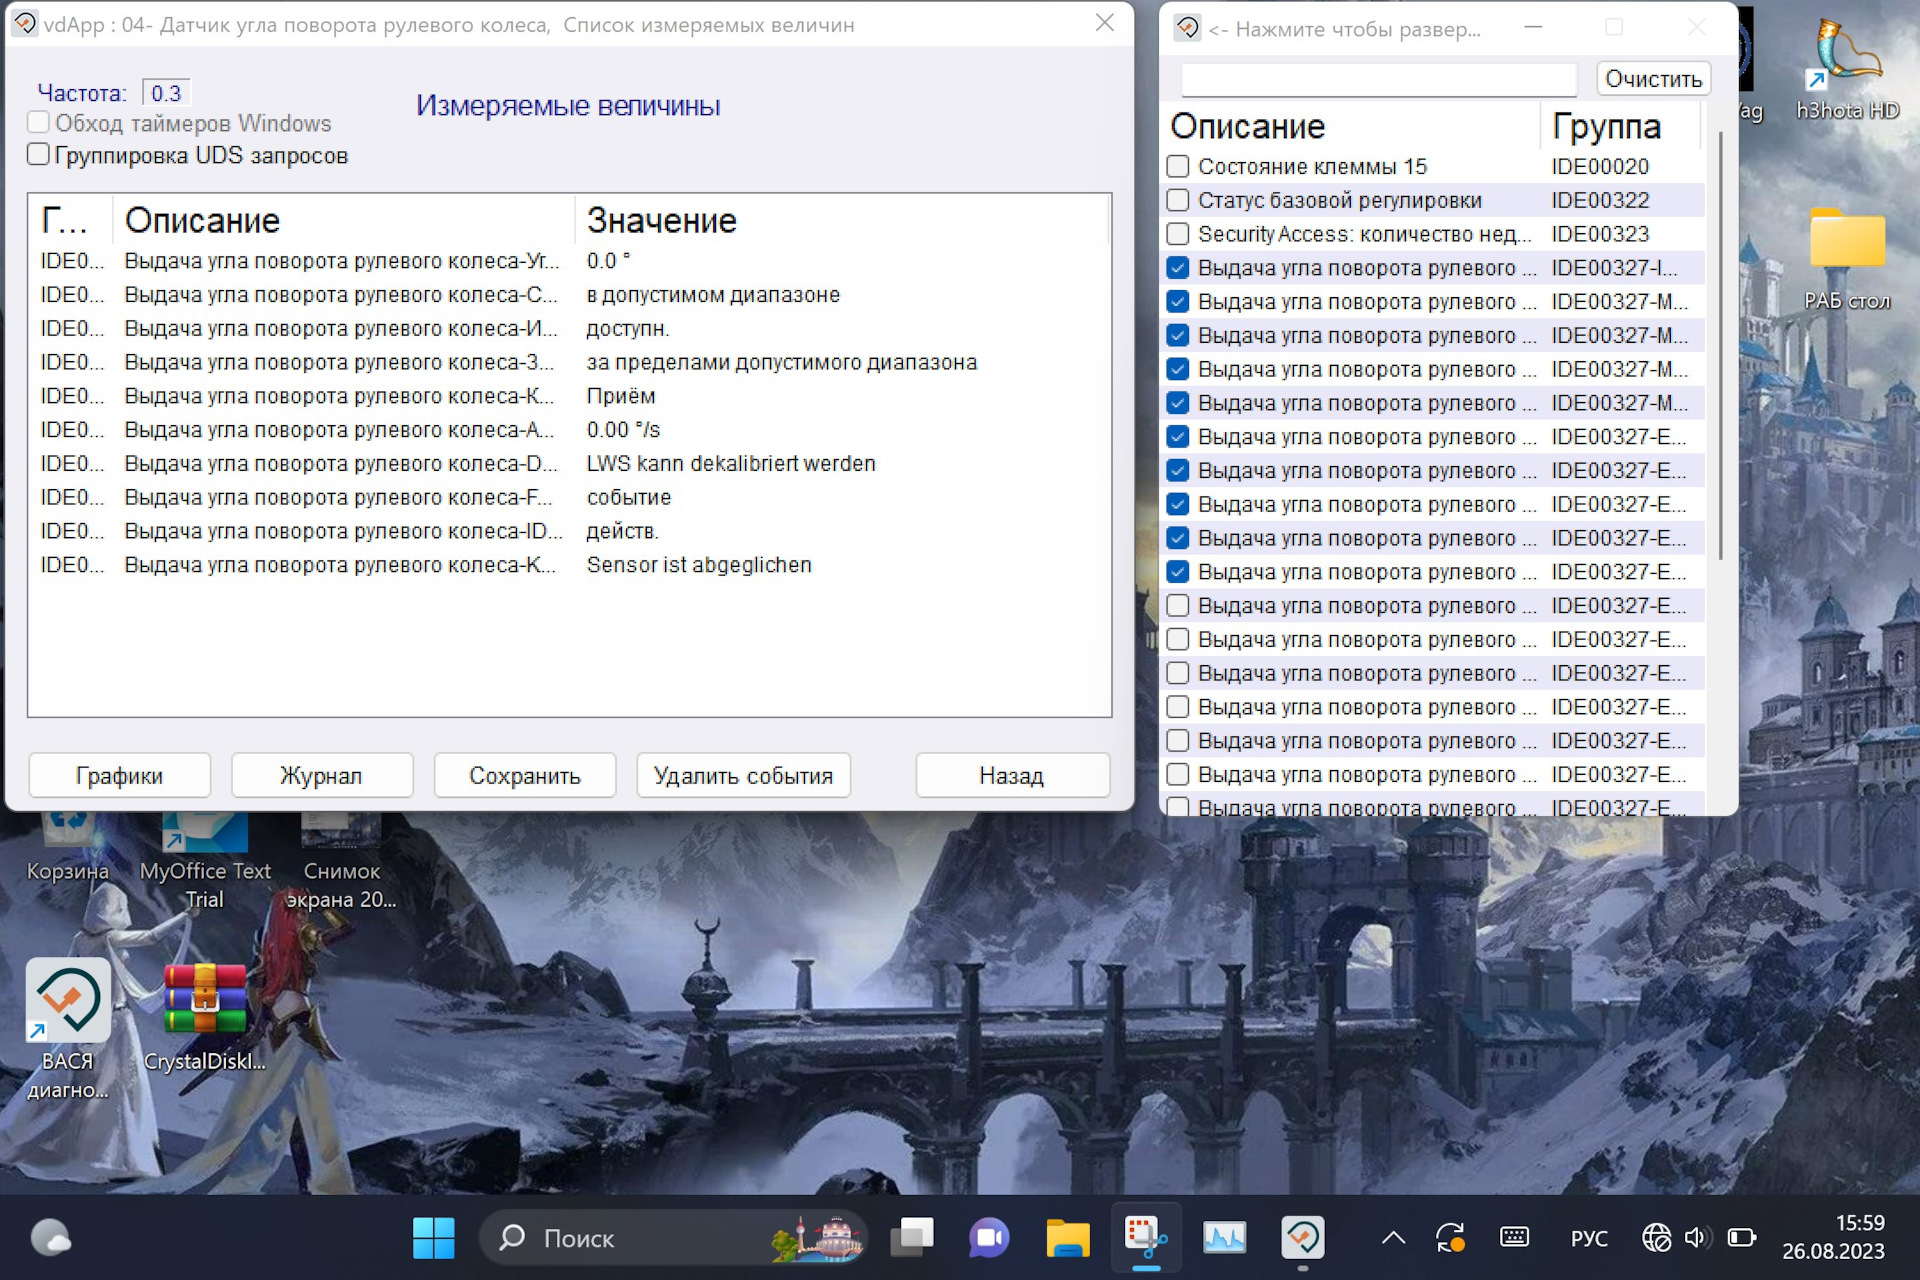Viewport: 1920px width, 1280px height.
Task: Check Security Access количество item
Action: click(1178, 234)
